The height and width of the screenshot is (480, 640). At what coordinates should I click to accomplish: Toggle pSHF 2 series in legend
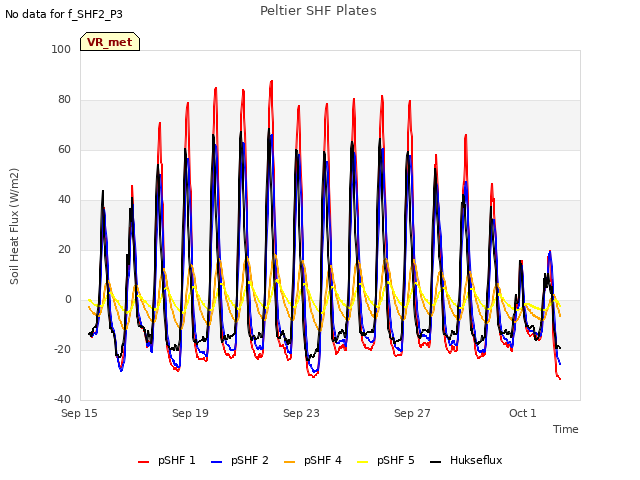(x=240, y=460)
